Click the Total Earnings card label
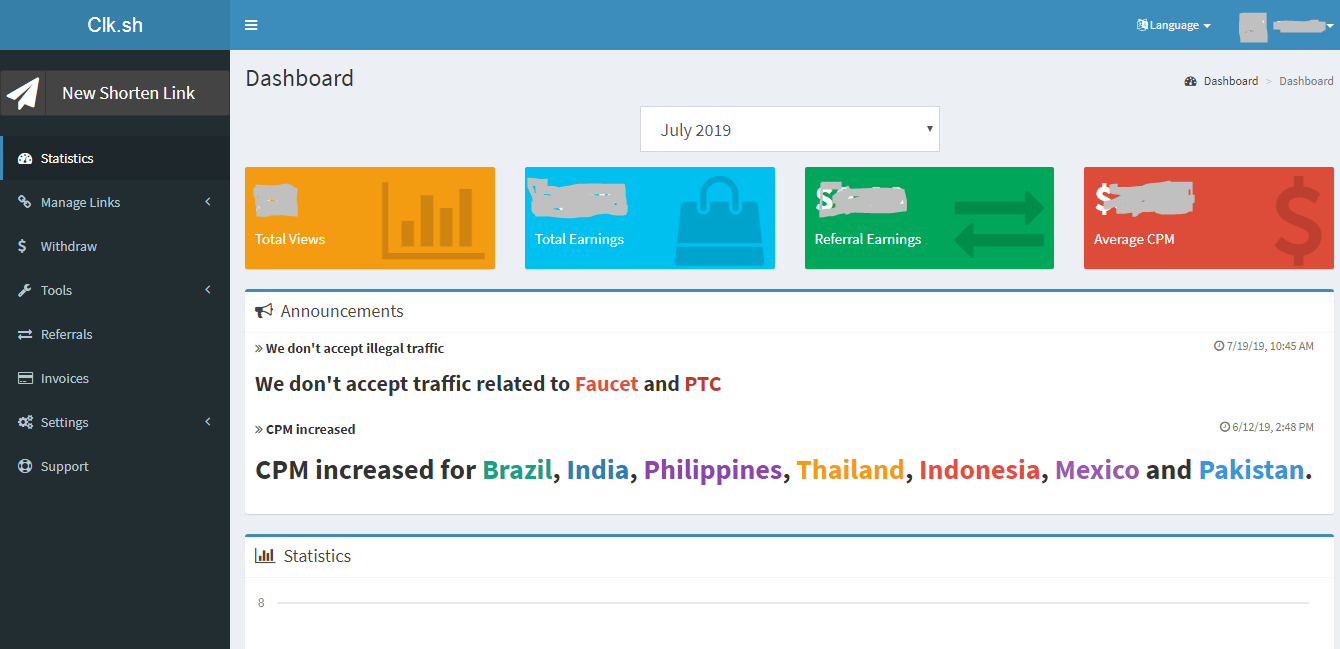The image size is (1340, 649). (579, 239)
